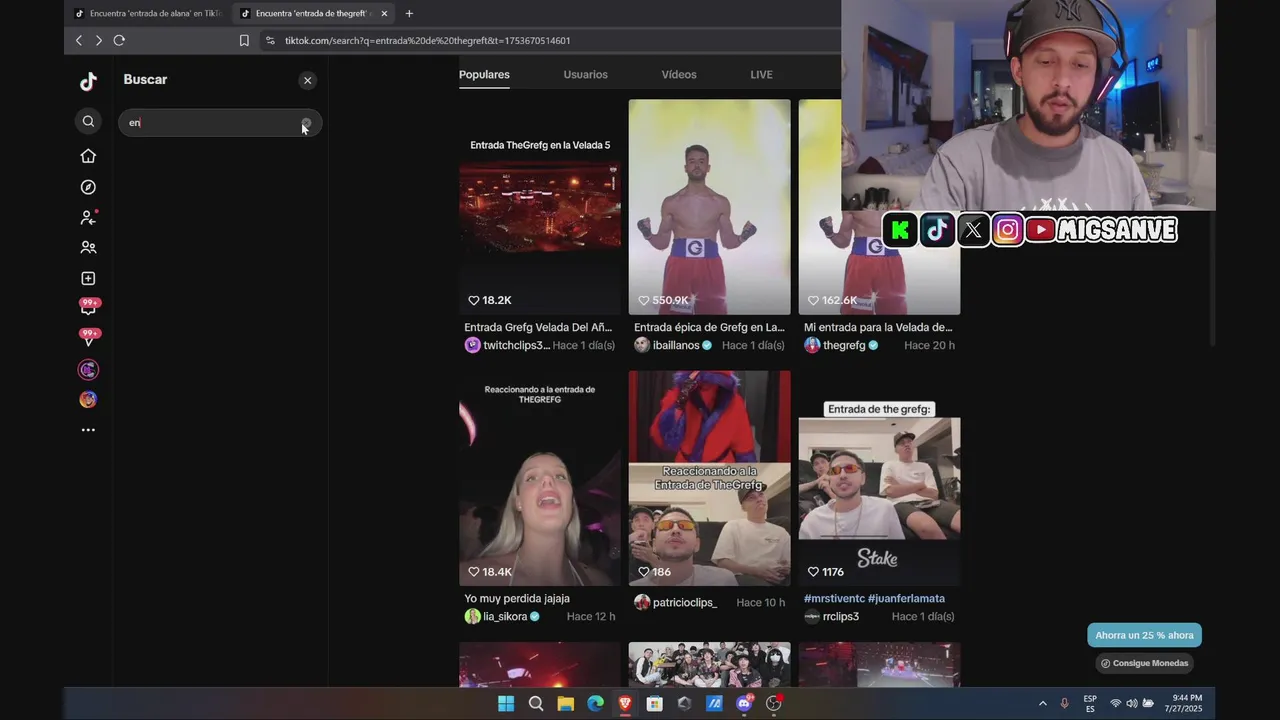Reload the page
The width and height of the screenshot is (1280, 720).
click(119, 40)
